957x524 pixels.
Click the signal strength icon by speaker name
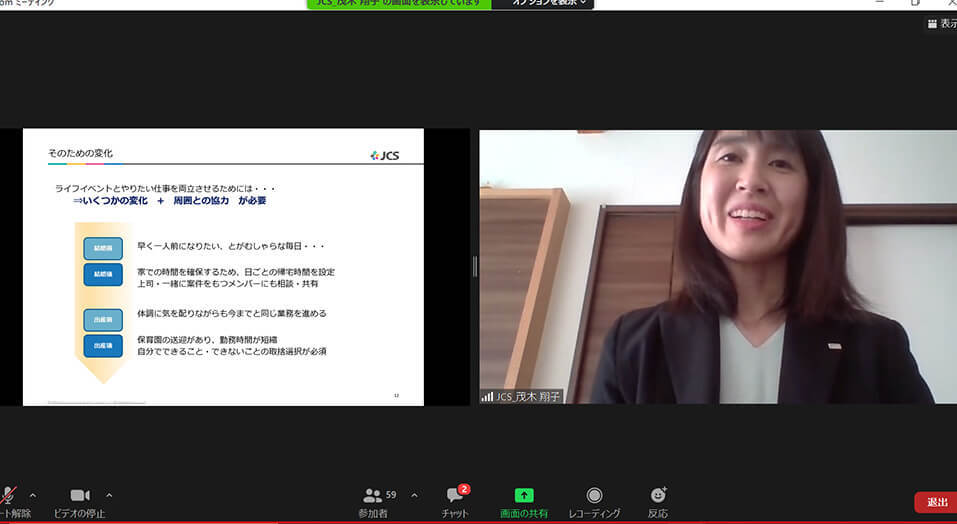[x=488, y=397]
